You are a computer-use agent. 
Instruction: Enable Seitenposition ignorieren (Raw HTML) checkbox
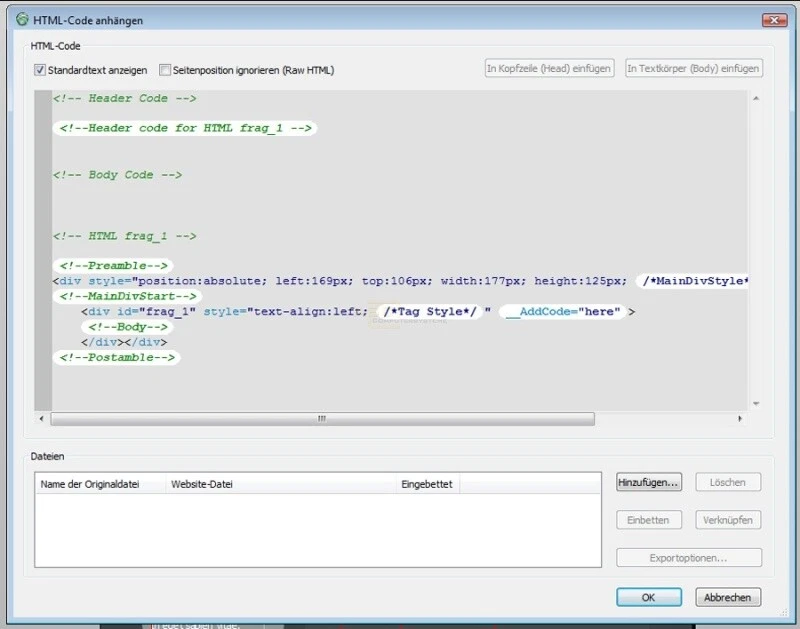pyautogui.click(x=165, y=70)
